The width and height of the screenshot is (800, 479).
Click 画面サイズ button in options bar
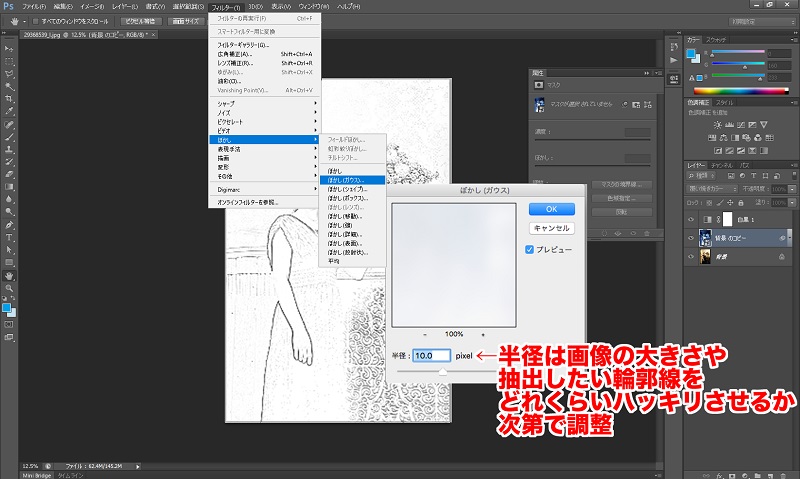(x=186, y=21)
